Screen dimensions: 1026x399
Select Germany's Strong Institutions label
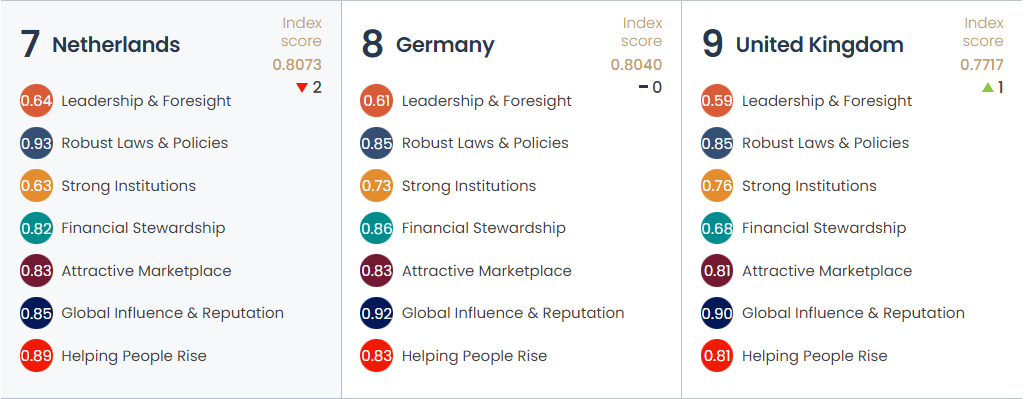[469, 186]
